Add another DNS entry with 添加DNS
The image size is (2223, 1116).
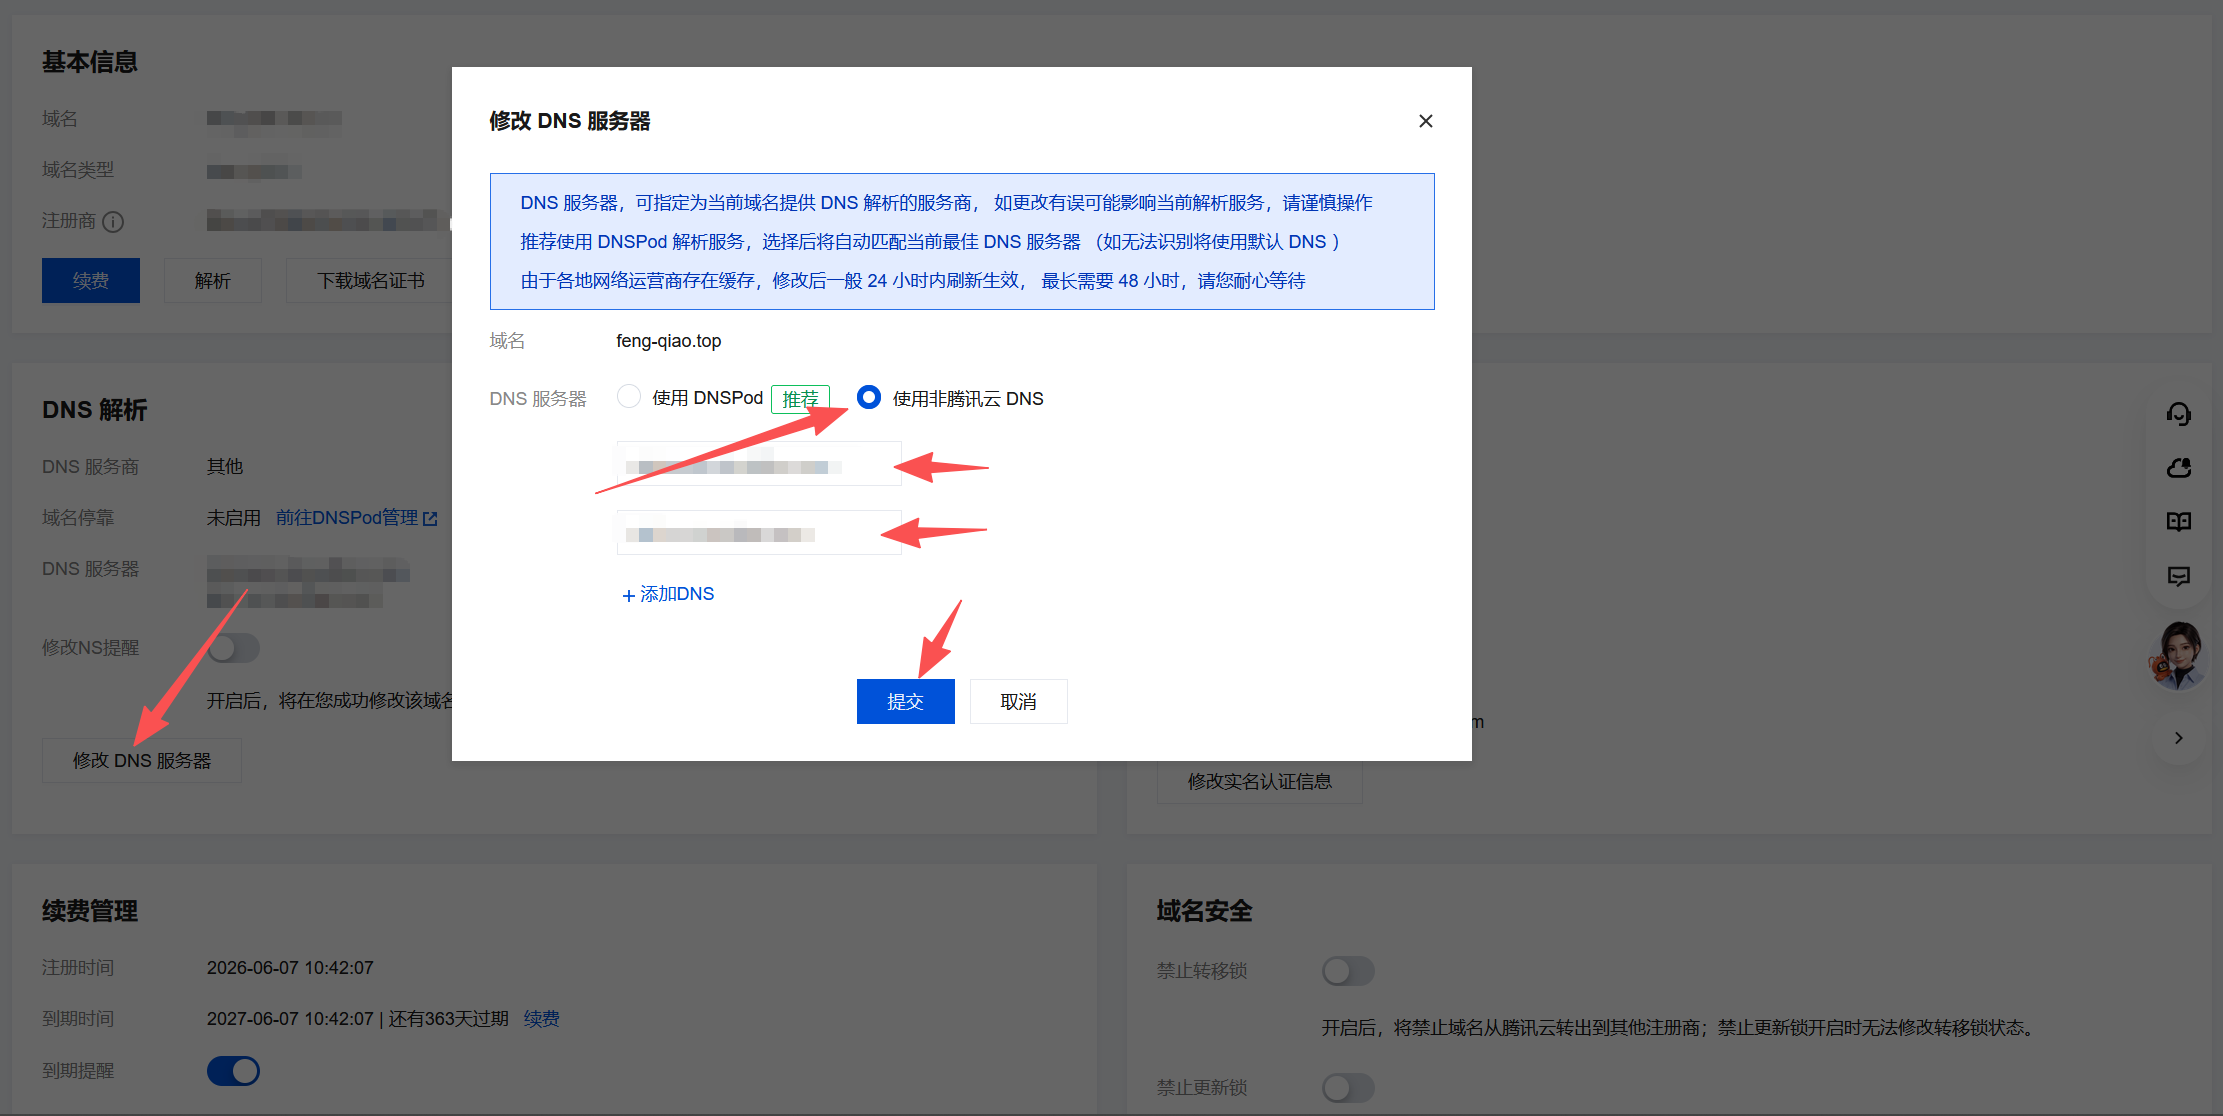point(668,594)
